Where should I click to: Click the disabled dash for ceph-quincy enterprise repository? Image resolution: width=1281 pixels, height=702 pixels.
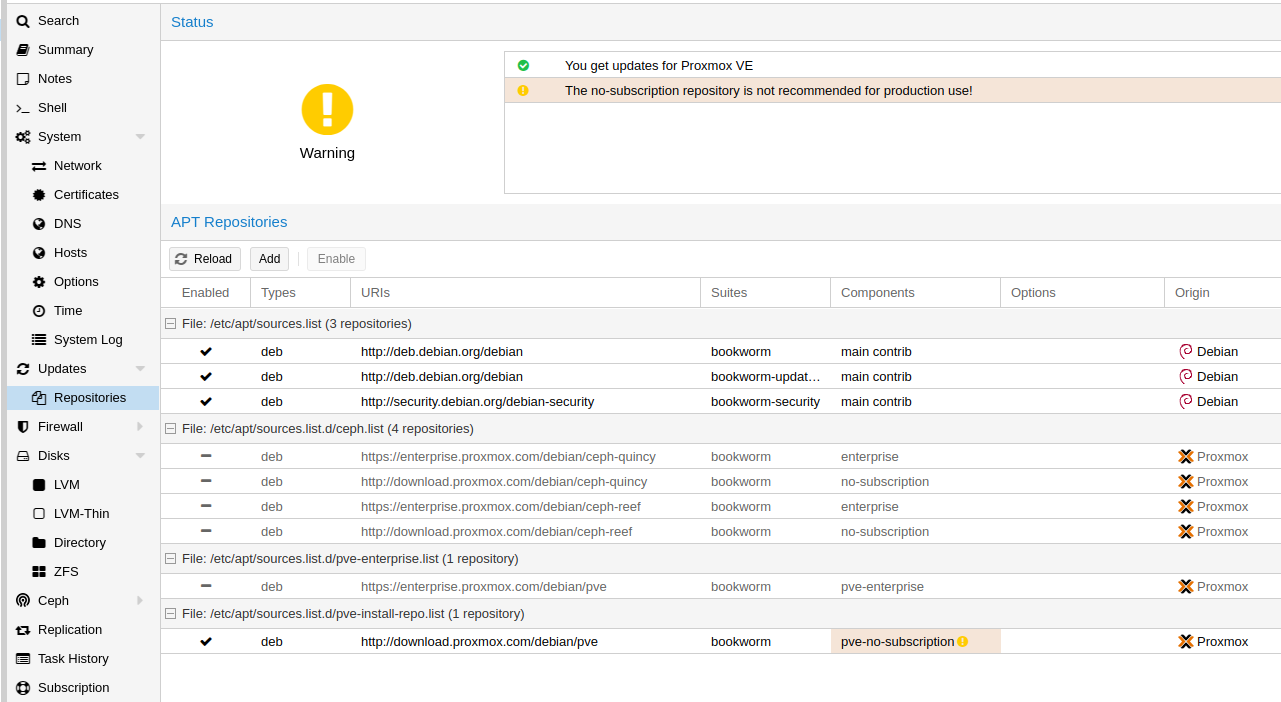pyautogui.click(x=205, y=456)
